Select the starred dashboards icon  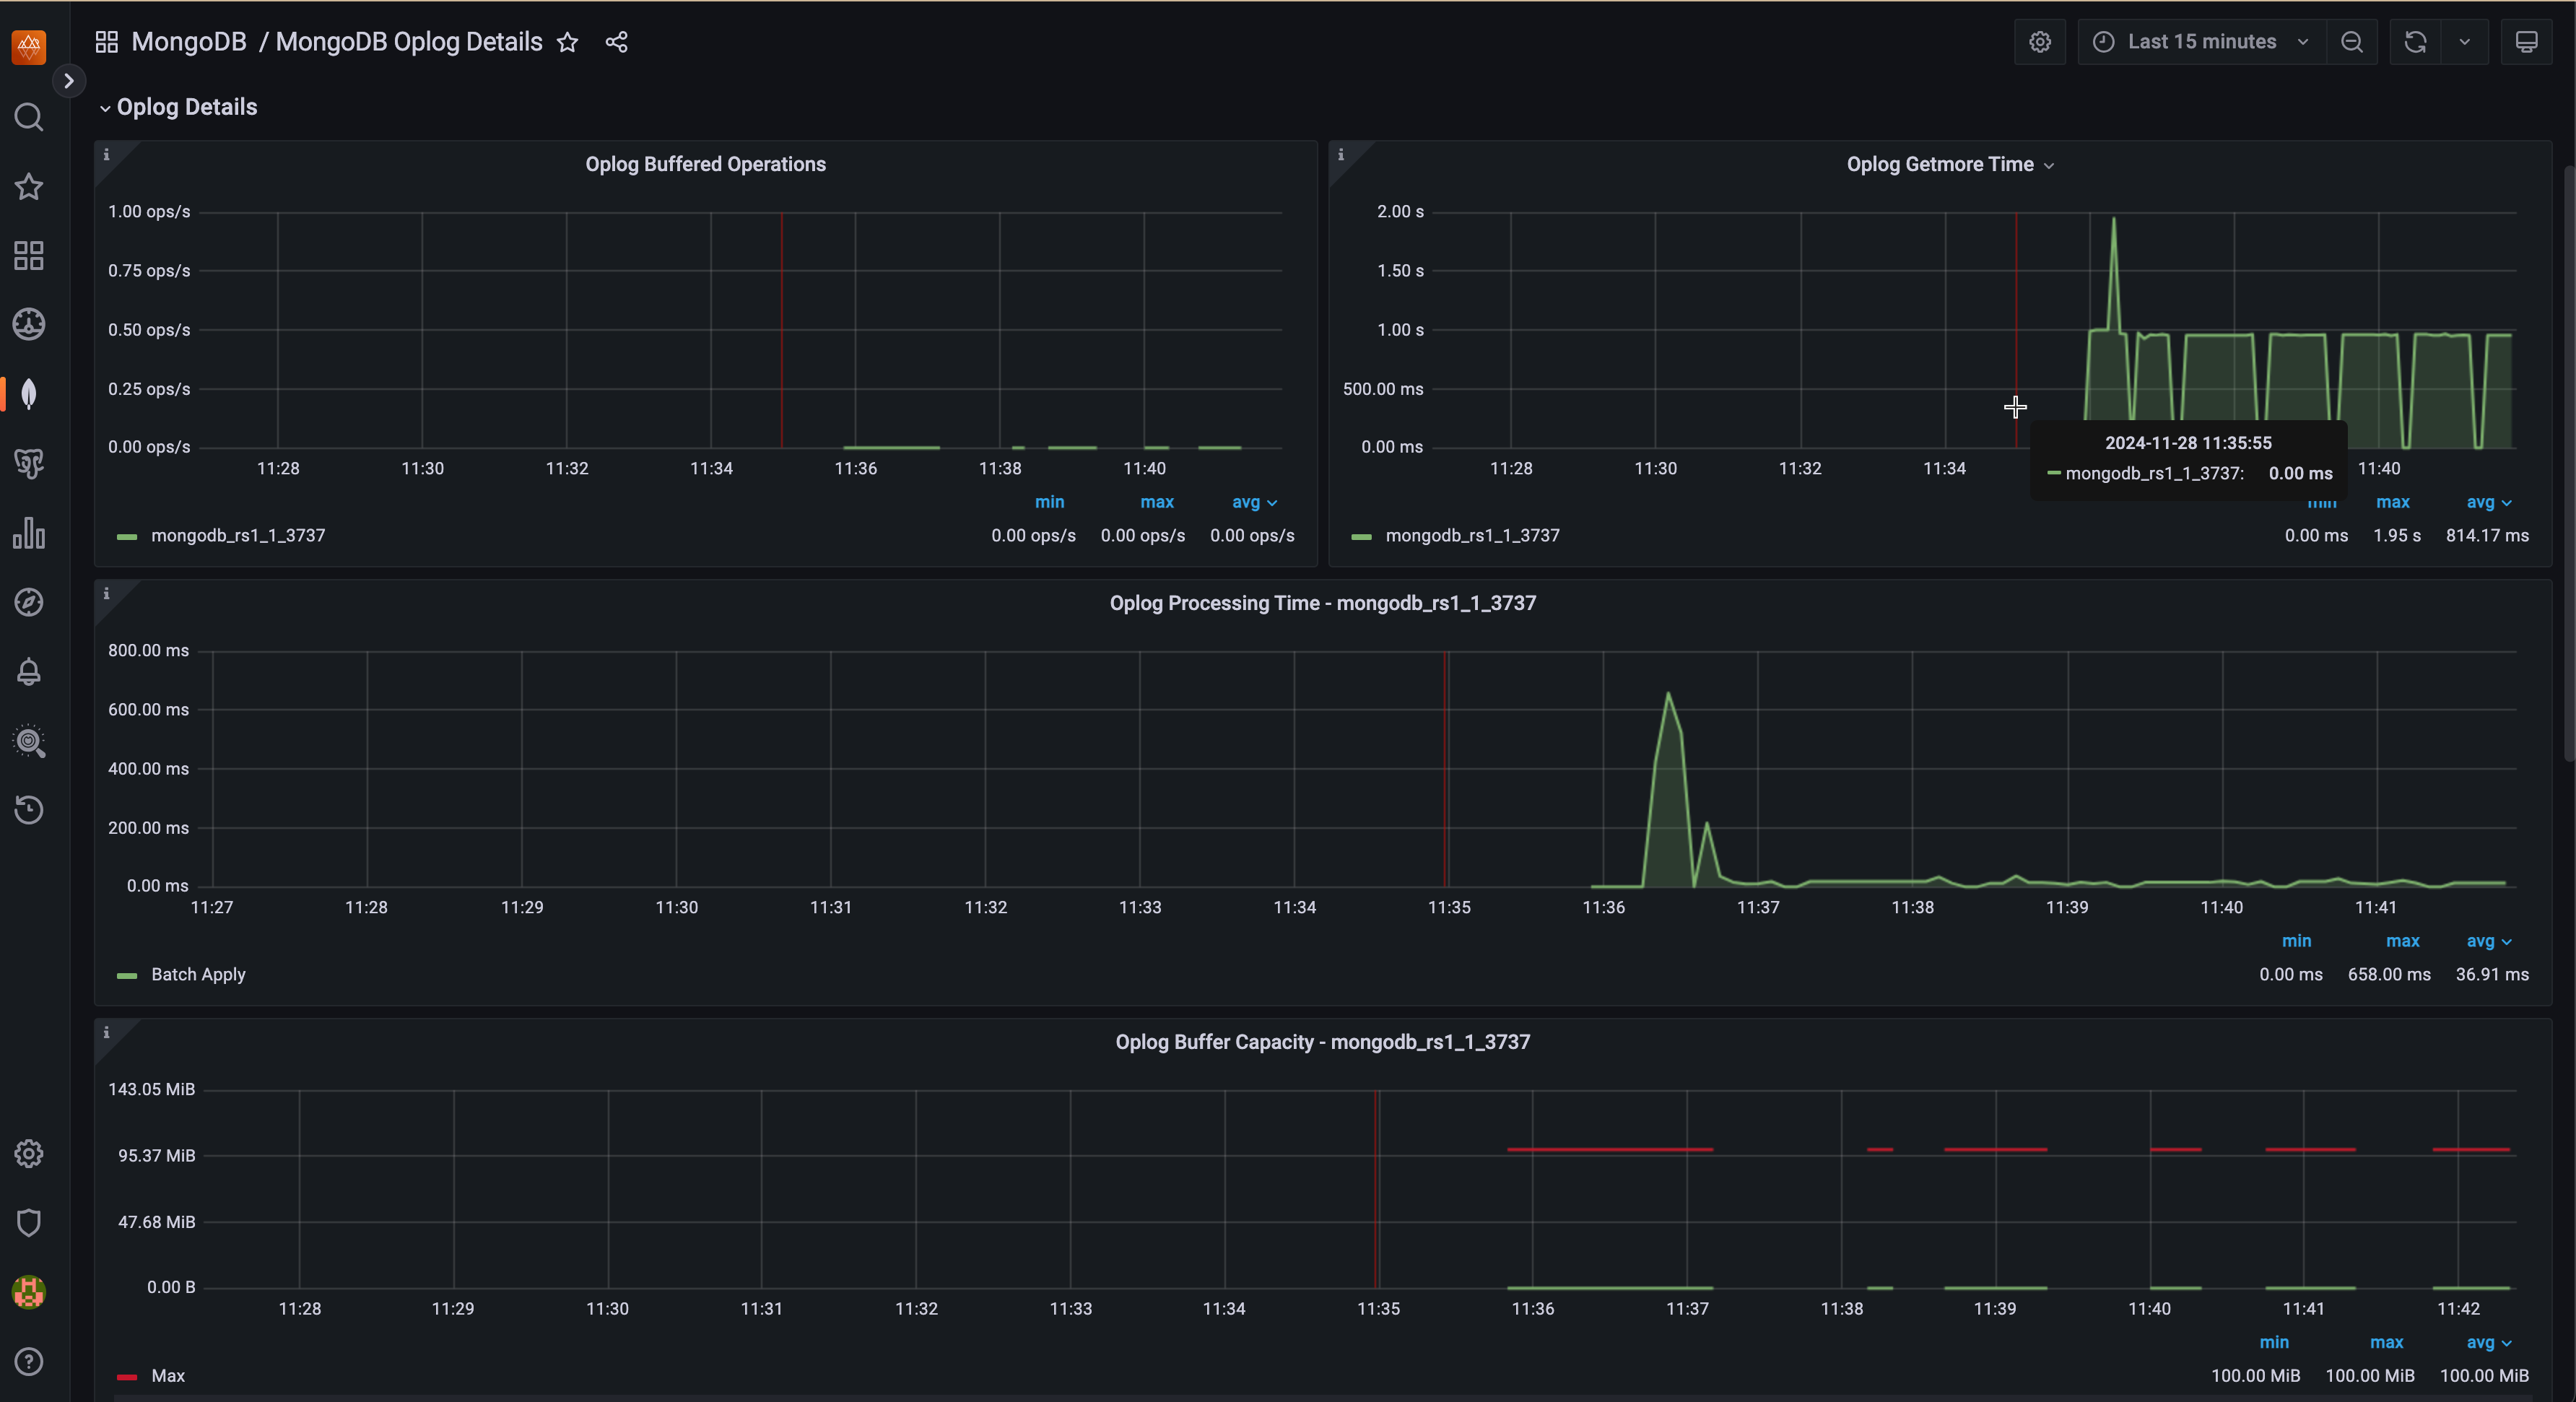point(28,187)
